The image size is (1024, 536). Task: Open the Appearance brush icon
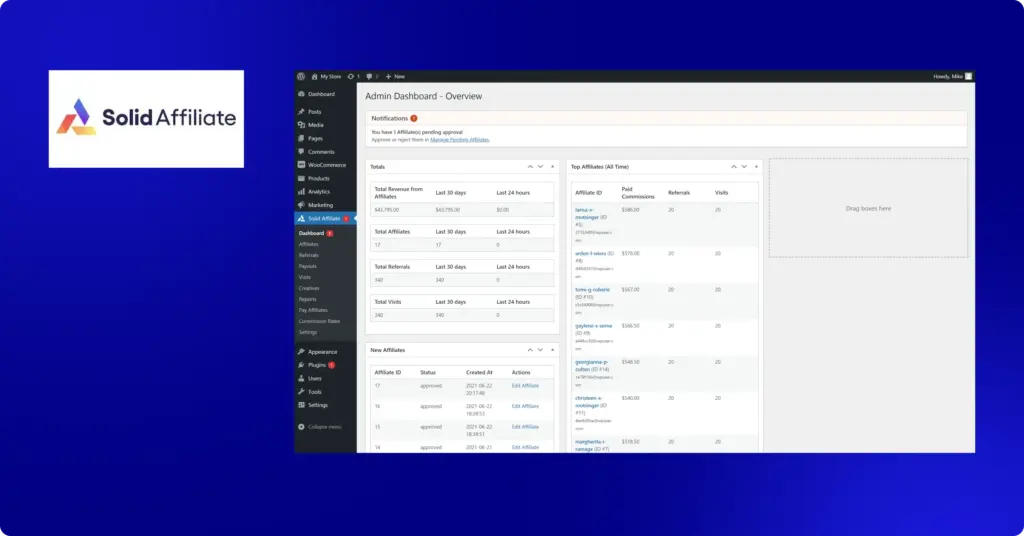[x=301, y=352]
